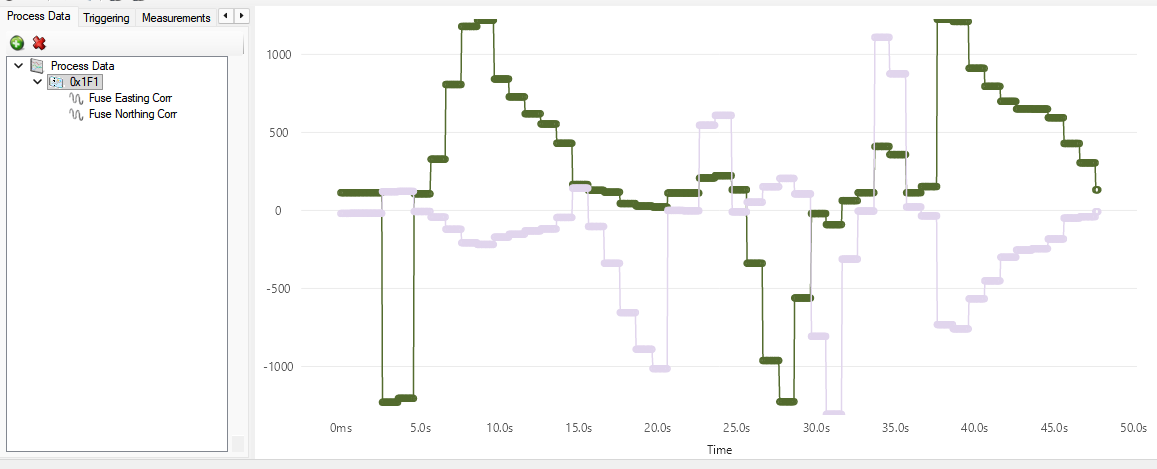Click the chart icon beside the Process Data tree root
This screenshot has width=1157, height=469.
point(37,66)
